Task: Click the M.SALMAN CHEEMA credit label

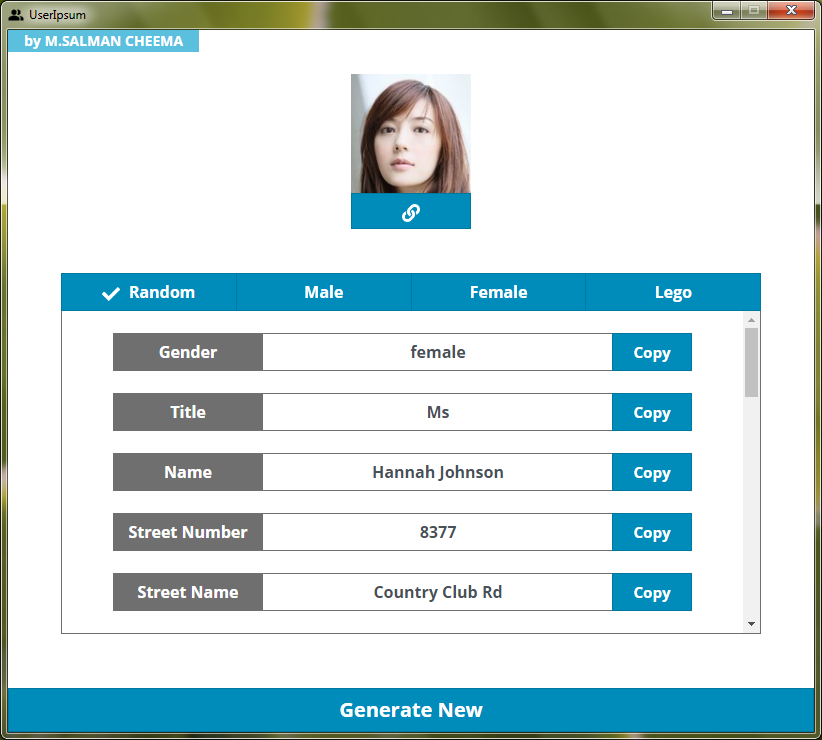Action: [x=103, y=41]
